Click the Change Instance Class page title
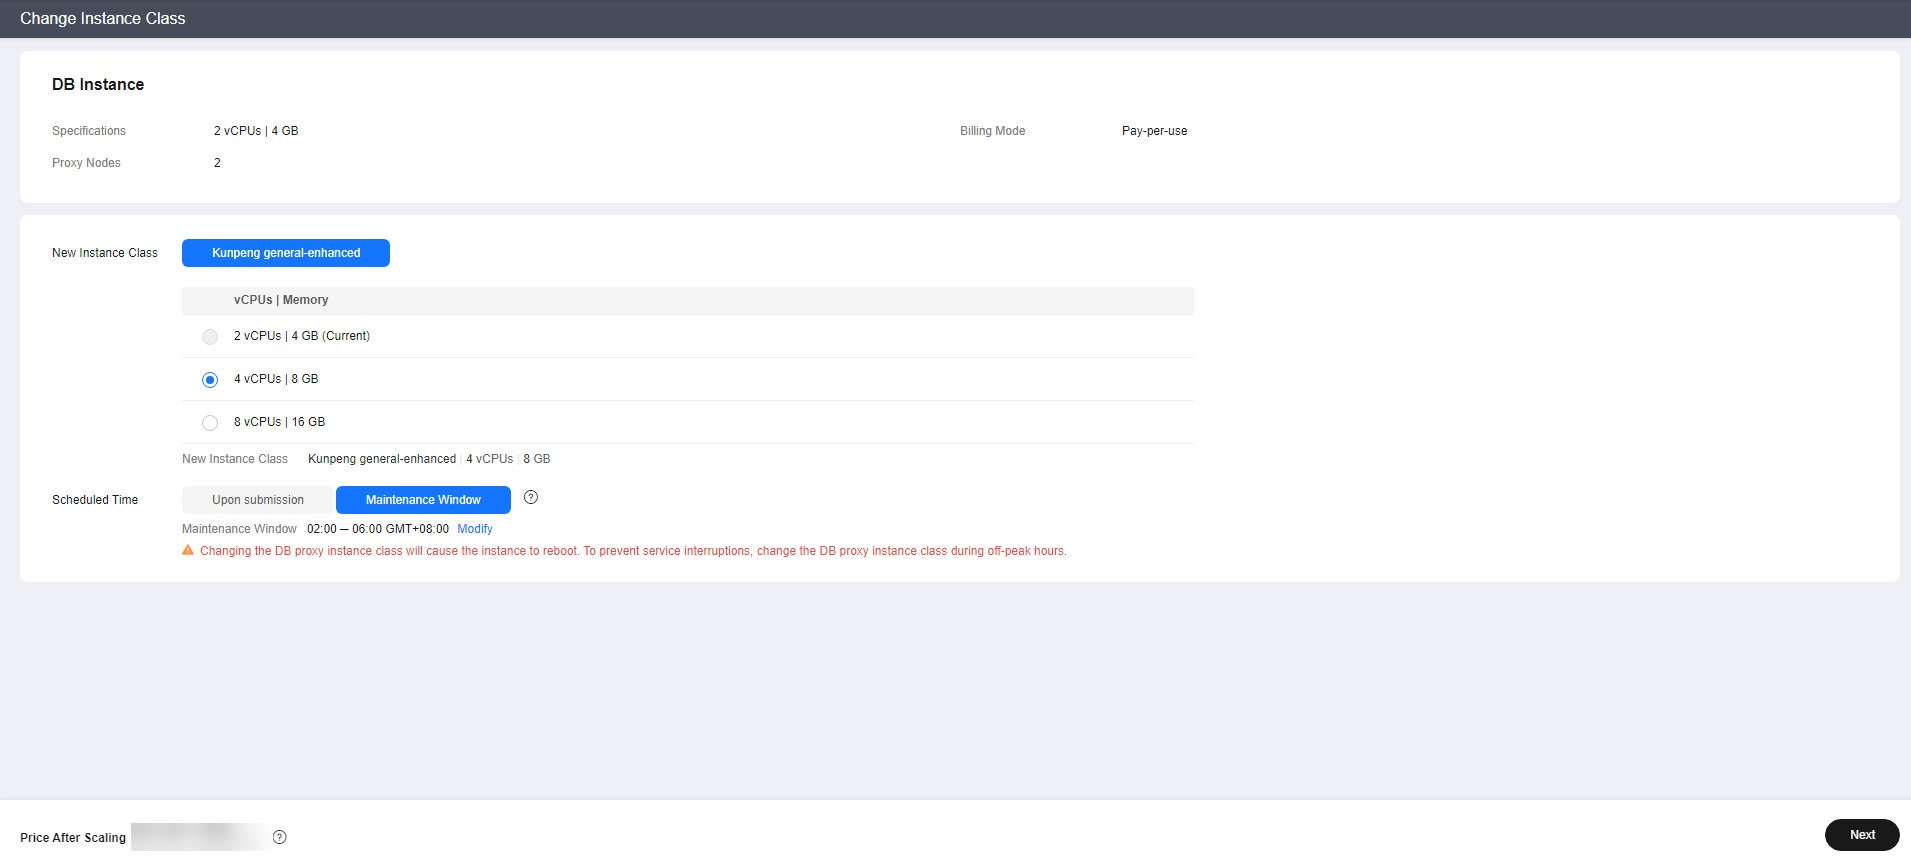 (103, 19)
